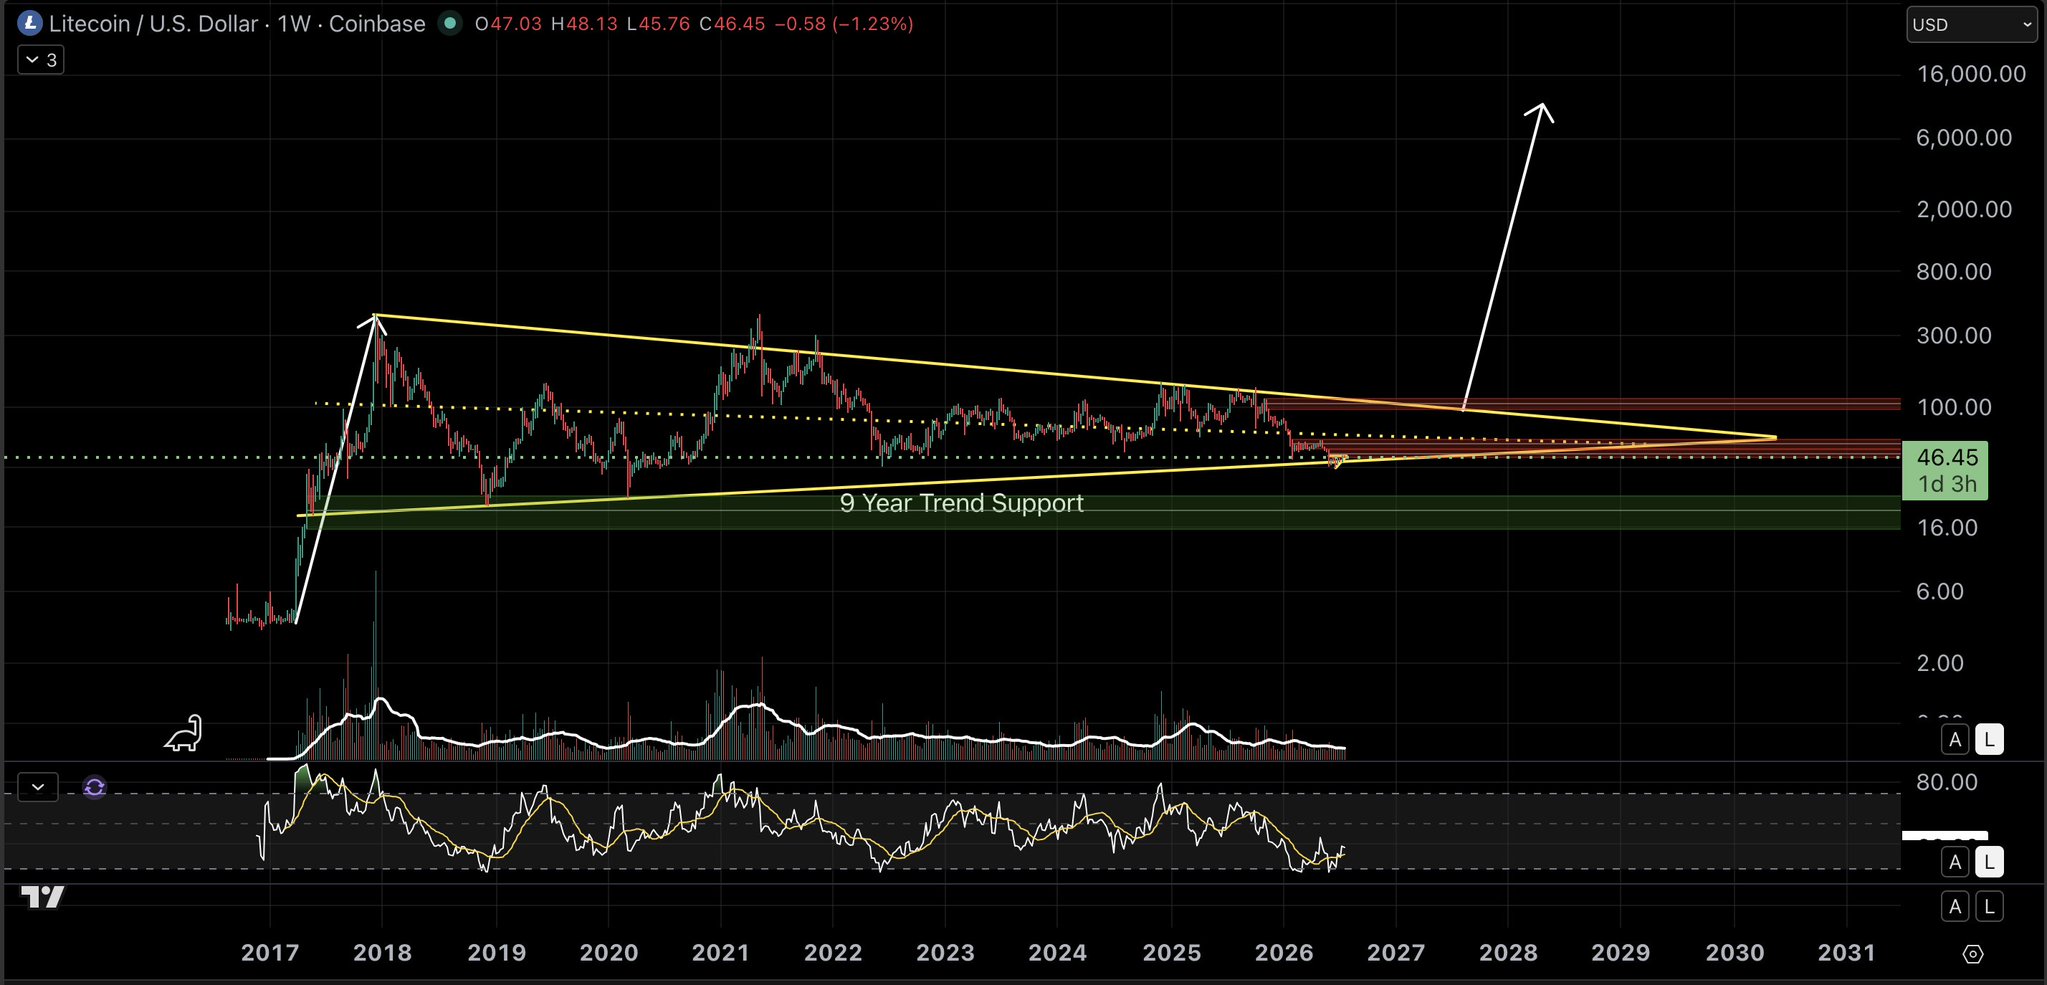Click the 100.00 price scale label
The width and height of the screenshot is (2047, 985).
click(1954, 407)
